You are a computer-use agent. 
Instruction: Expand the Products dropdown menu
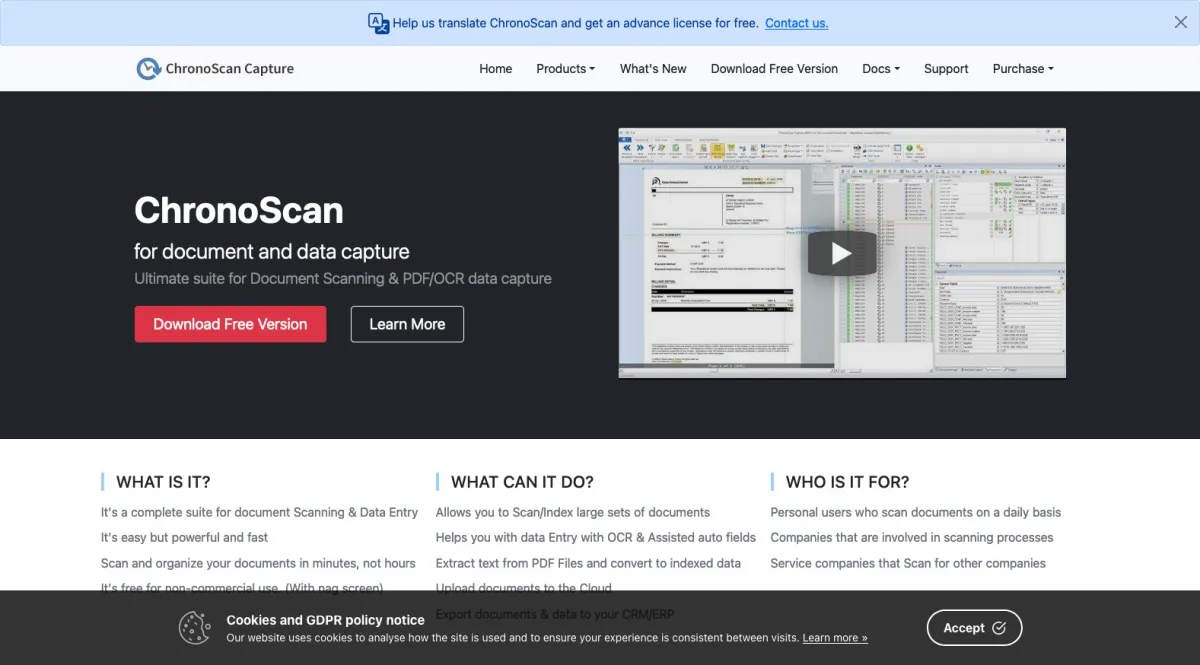(x=565, y=69)
